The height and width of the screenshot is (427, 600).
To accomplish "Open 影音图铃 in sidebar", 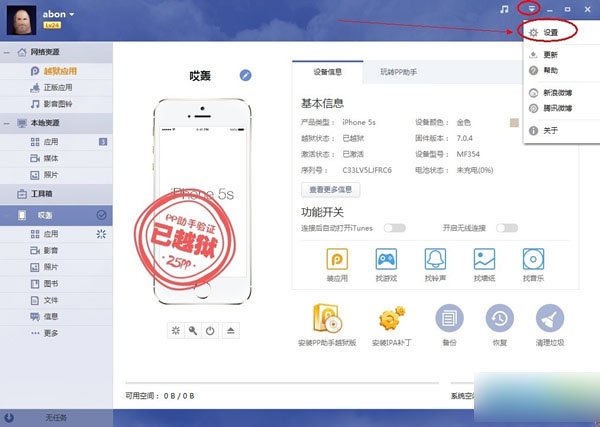I will (56, 104).
